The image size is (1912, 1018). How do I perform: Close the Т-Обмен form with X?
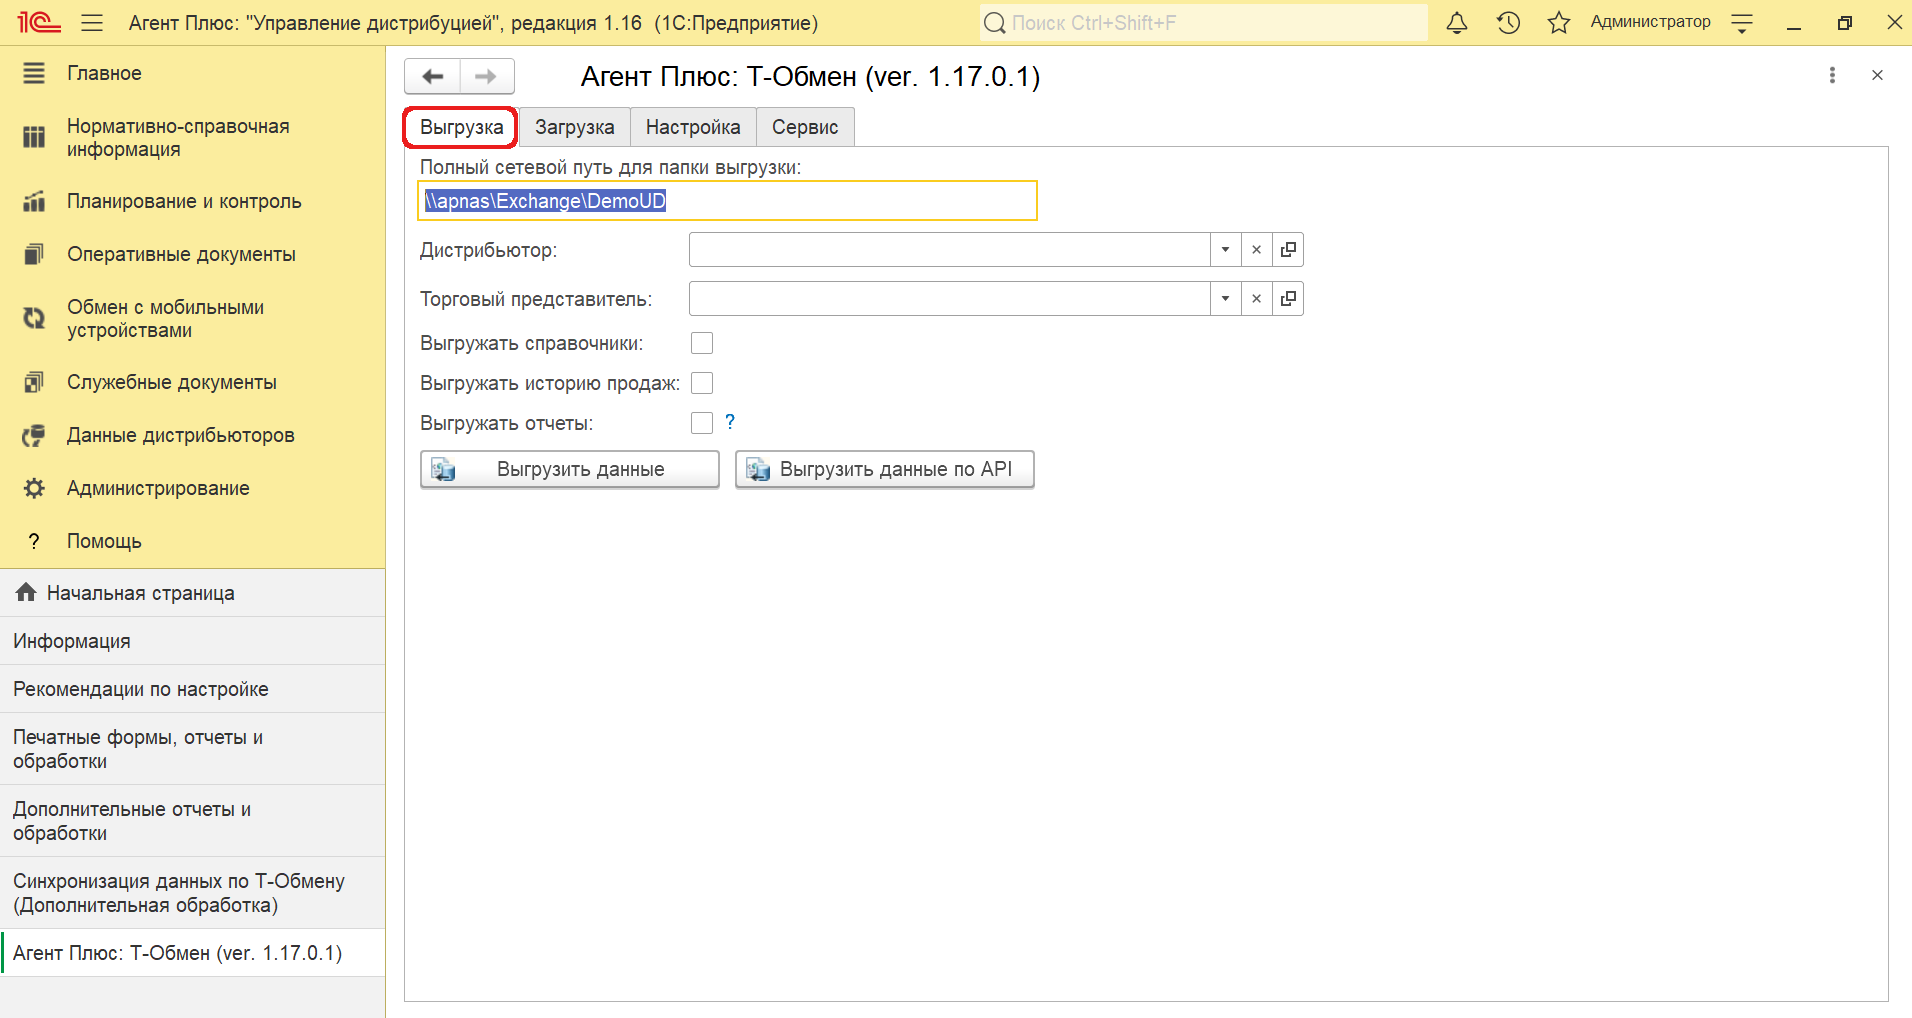click(x=1877, y=75)
